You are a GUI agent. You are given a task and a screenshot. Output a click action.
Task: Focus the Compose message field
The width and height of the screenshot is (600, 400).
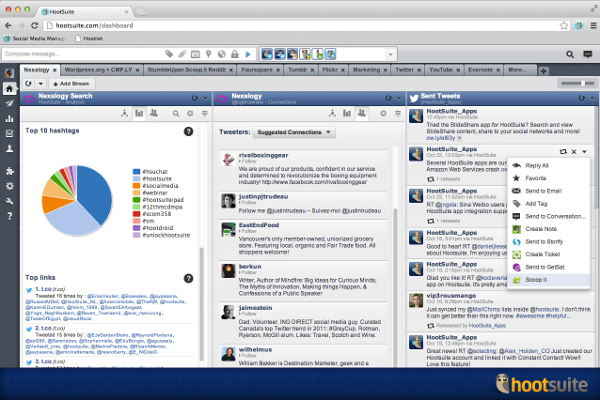[82, 54]
